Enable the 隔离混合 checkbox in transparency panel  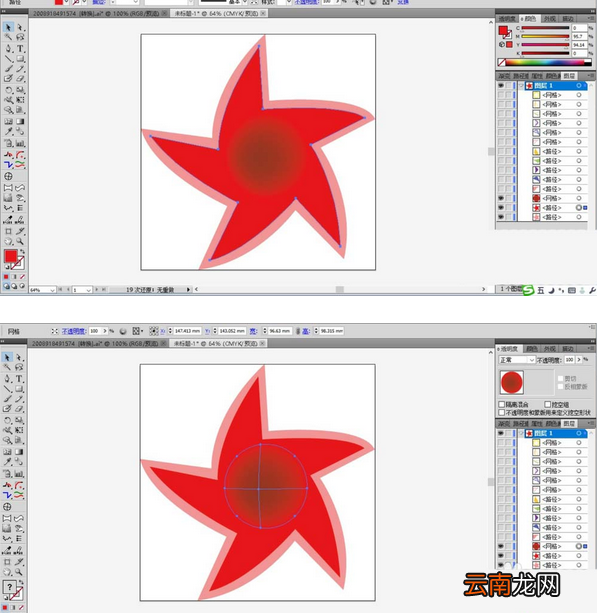click(502, 404)
